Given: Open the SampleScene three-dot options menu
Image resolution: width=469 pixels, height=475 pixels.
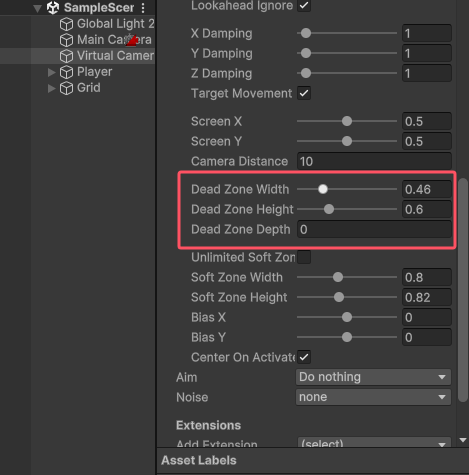Looking at the screenshot, I should (x=143, y=8).
